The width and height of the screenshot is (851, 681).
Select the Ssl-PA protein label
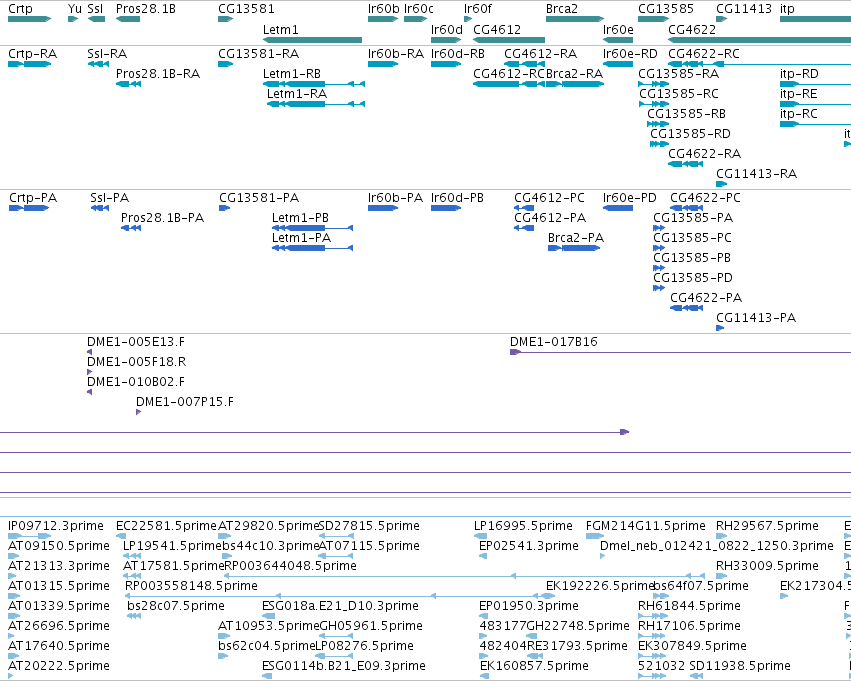click(x=110, y=197)
